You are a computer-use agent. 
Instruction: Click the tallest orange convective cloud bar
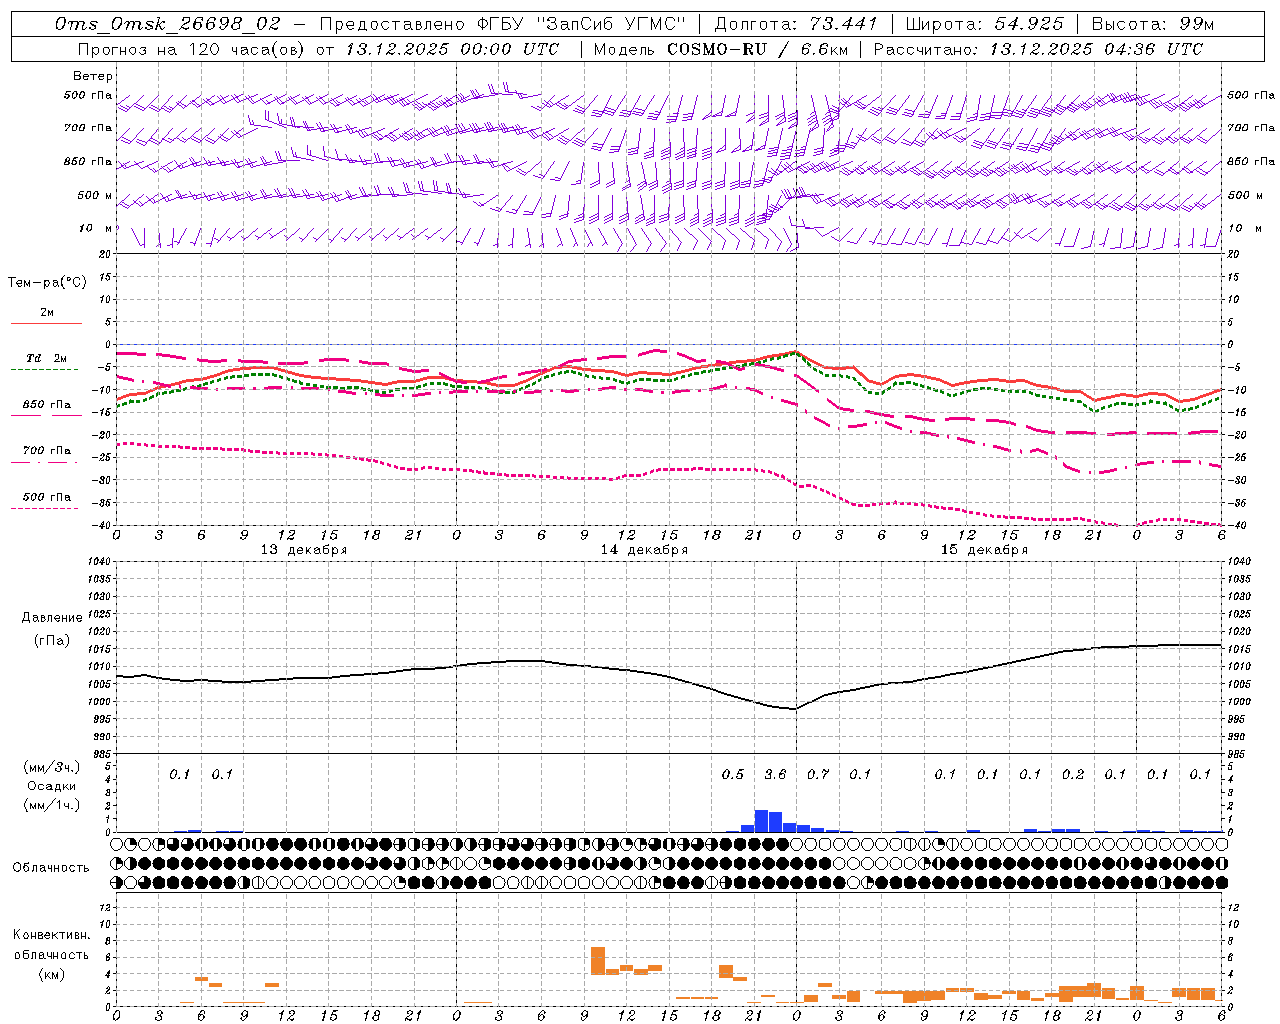[x=598, y=961]
